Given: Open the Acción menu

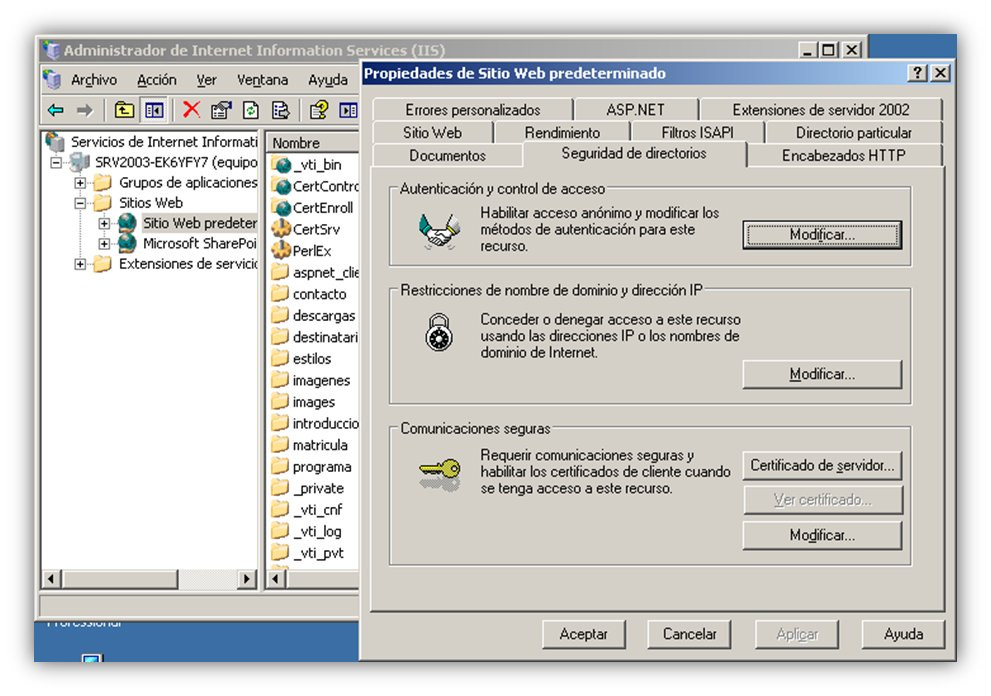Looking at the screenshot, I should (x=157, y=80).
